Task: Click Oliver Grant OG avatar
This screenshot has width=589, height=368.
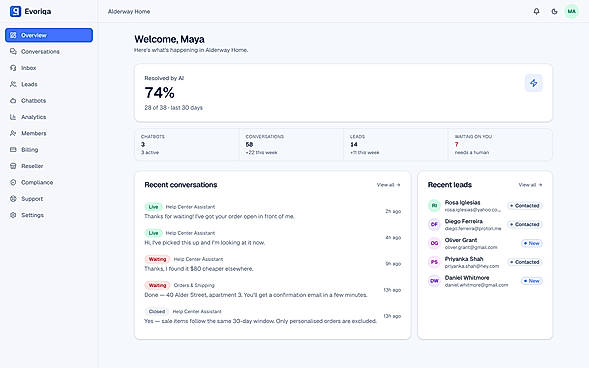Action: point(434,243)
